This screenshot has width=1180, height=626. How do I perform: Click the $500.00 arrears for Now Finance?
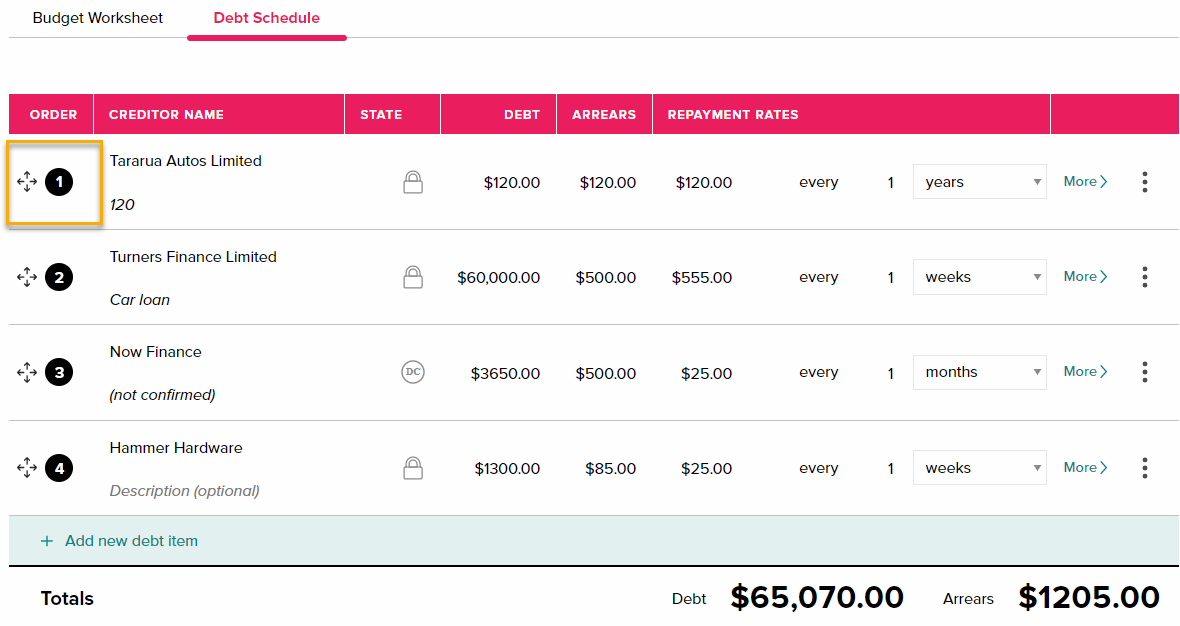coord(606,373)
